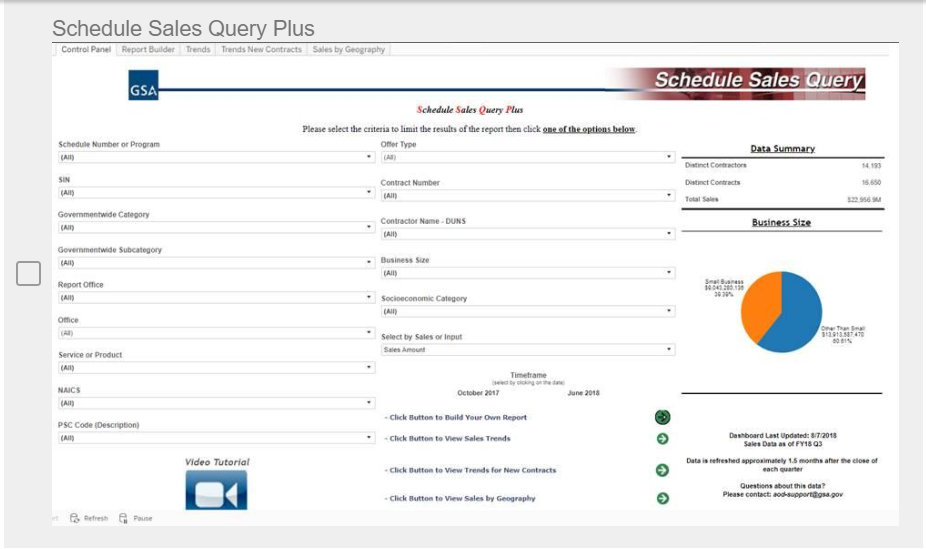Screen dimensions: 926x549
Task: Click the Schedule Sales Query banner image
Action: pyautogui.click(x=736, y=83)
